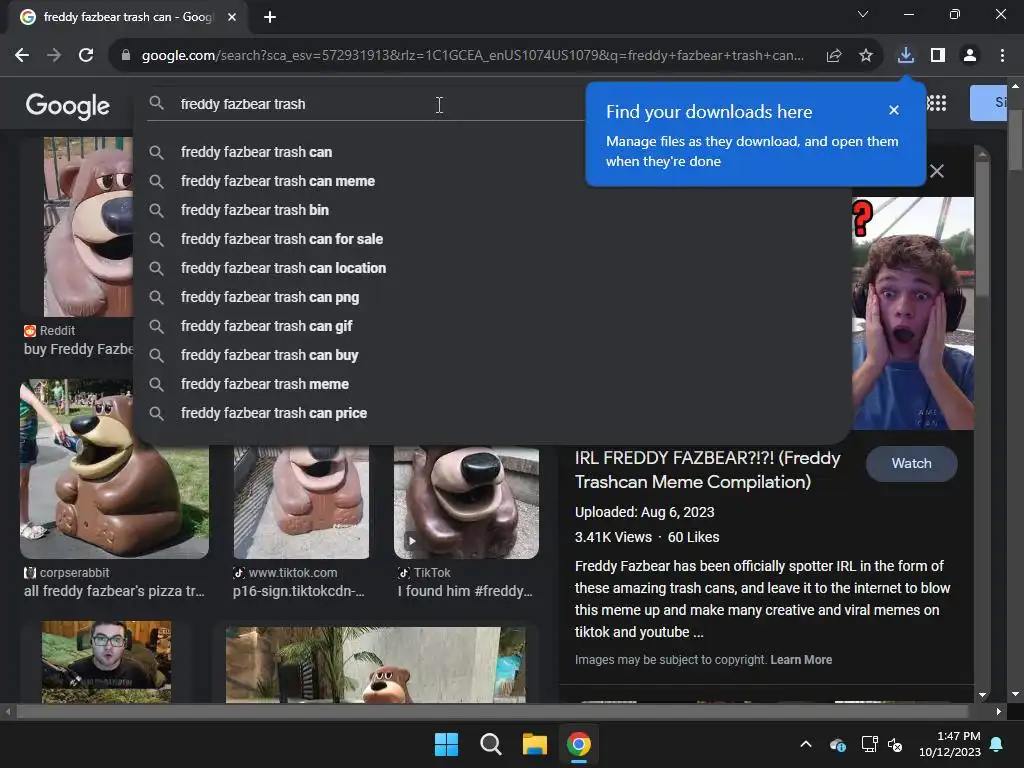The width and height of the screenshot is (1024, 768).
Task: Show hidden system tray icons
Action: pyautogui.click(x=806, y=744)
